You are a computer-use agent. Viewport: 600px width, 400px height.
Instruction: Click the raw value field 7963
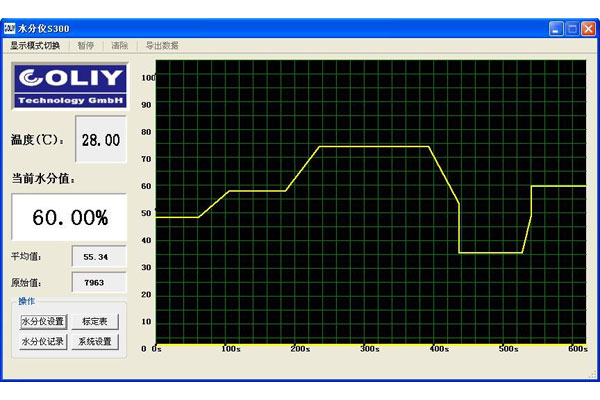(x=99, y=283)
